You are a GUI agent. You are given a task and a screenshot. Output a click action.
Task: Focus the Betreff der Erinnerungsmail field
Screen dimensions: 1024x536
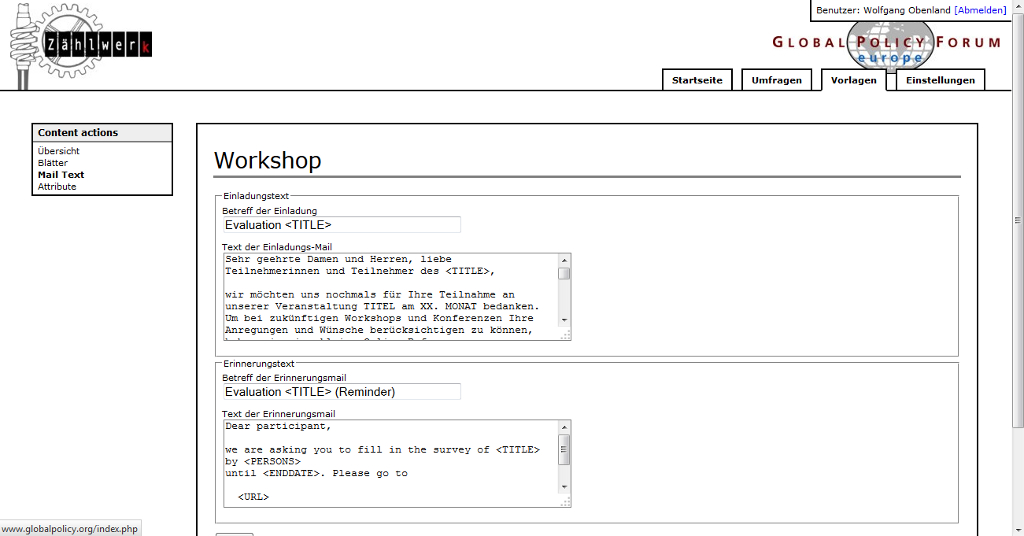pyautogui.click(x=341, y=392)
